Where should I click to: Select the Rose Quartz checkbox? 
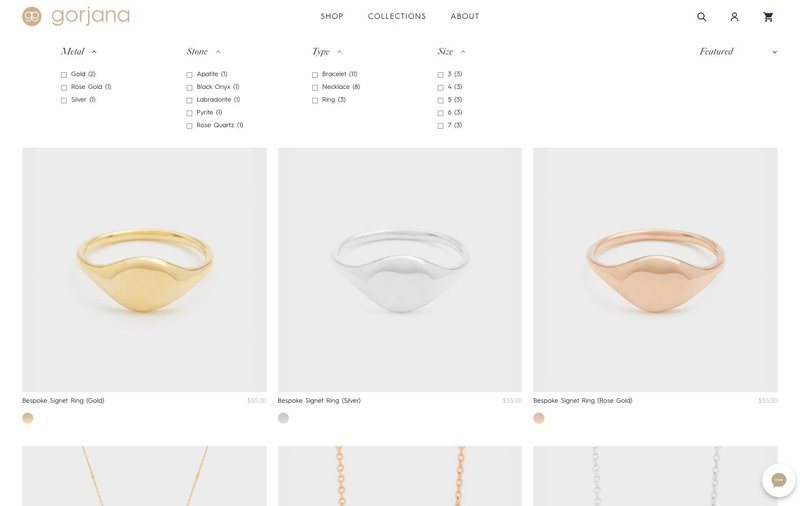189,125
